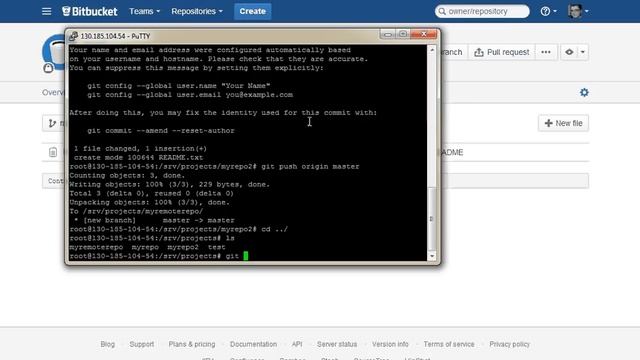This screenshot has width=640, height=360.
Task: Click the Pull request button
Action: point(502,52)
